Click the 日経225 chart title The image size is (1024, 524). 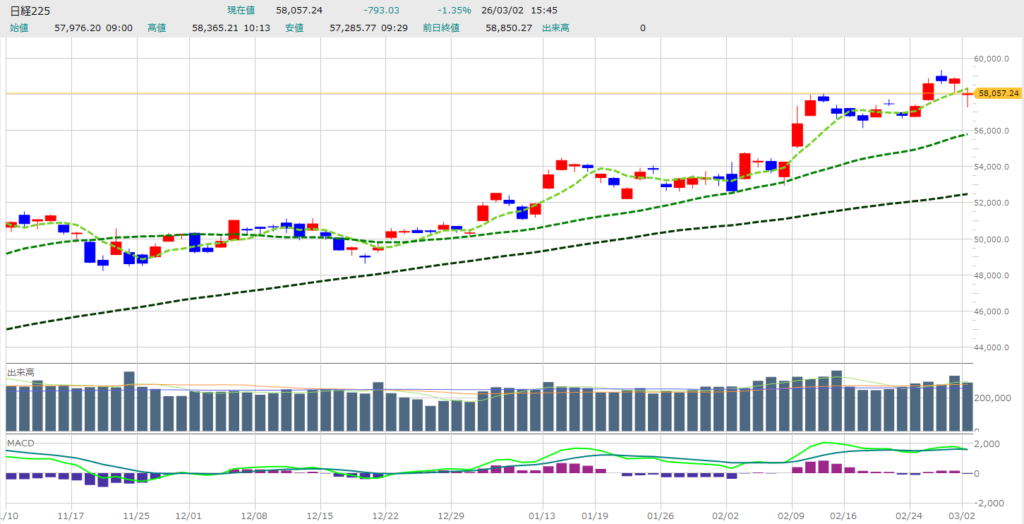click(x=30, y=9)
